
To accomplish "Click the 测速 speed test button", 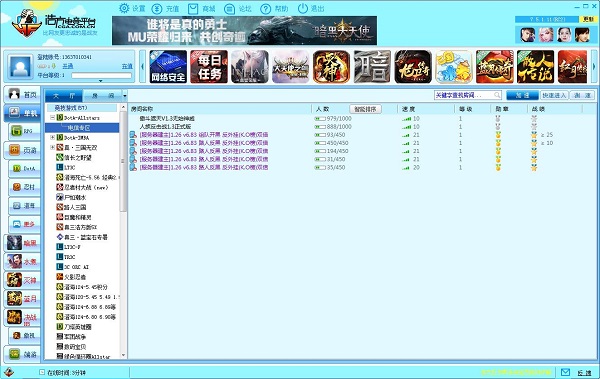I will (582, 95).
